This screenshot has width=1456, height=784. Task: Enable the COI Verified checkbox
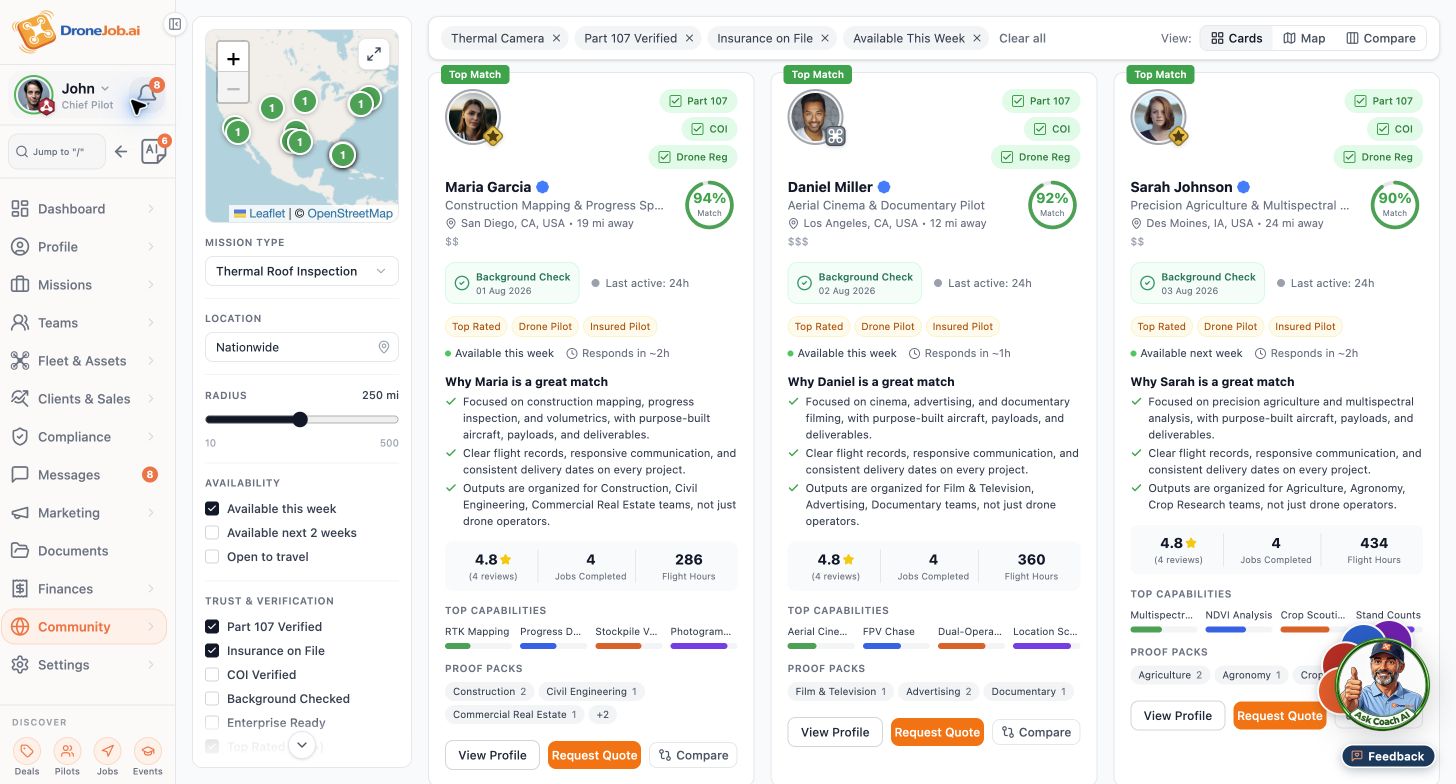point(212,674)
